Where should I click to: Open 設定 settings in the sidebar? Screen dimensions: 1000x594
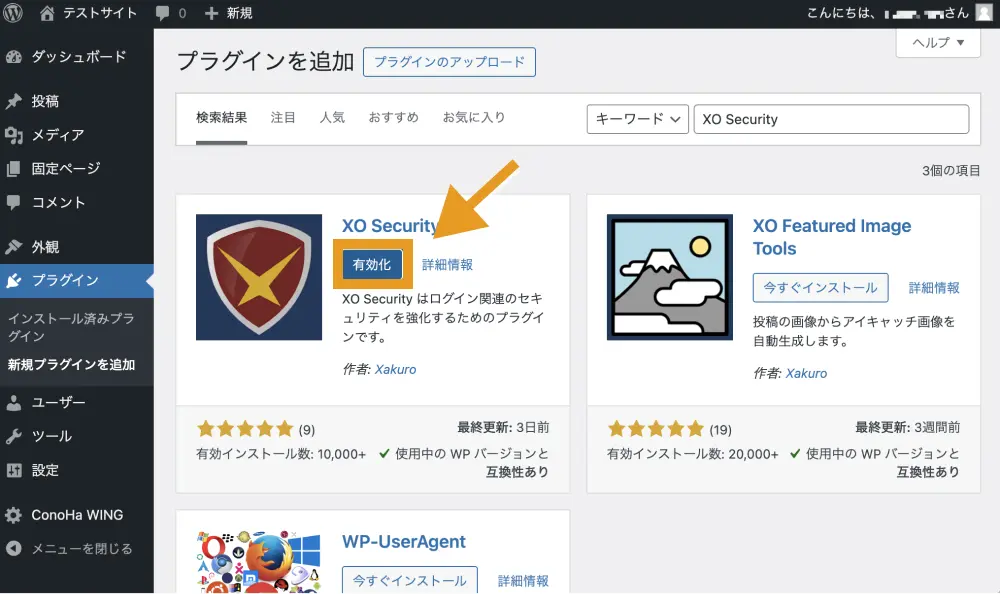(45, 470)
